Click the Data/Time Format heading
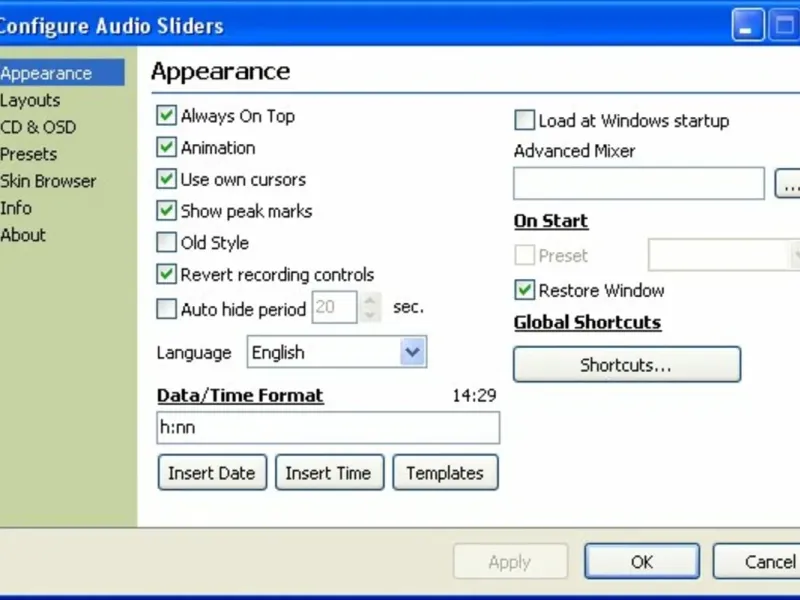The image size is (800, 600). [x=240, y=395]
